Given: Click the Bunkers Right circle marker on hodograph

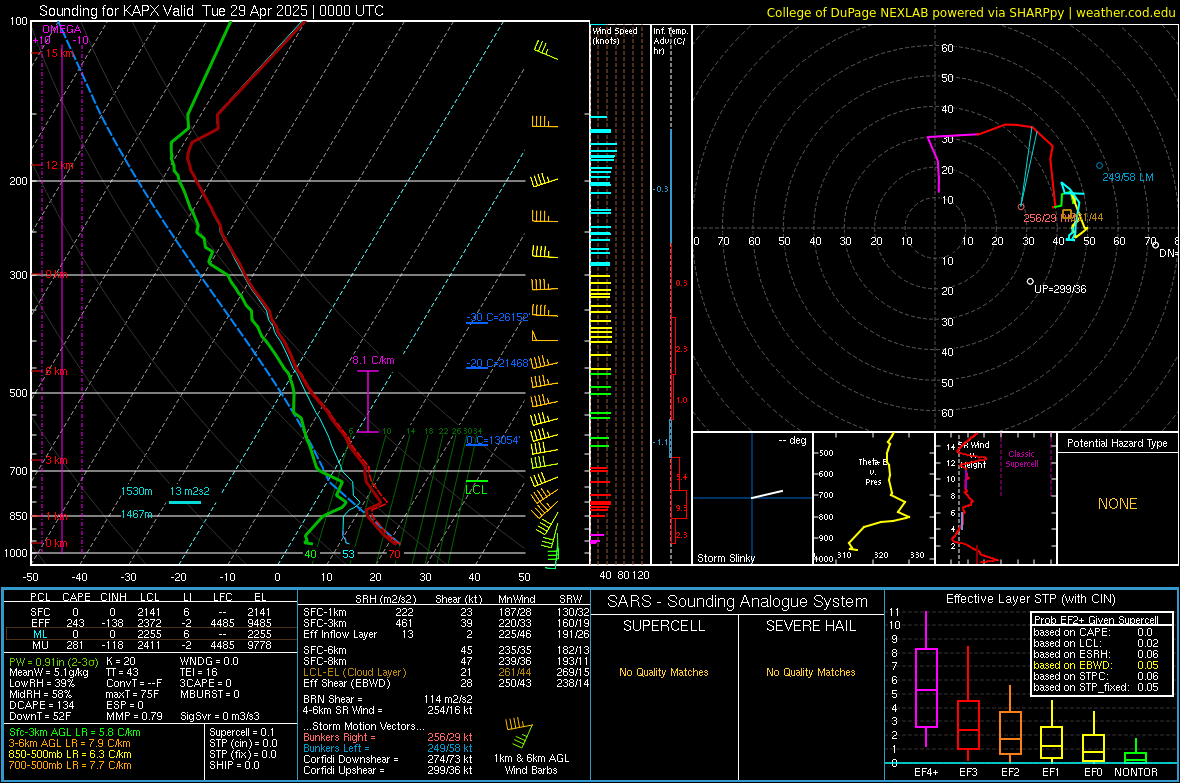Looking at the screenshot, I should click(1021, 206).
